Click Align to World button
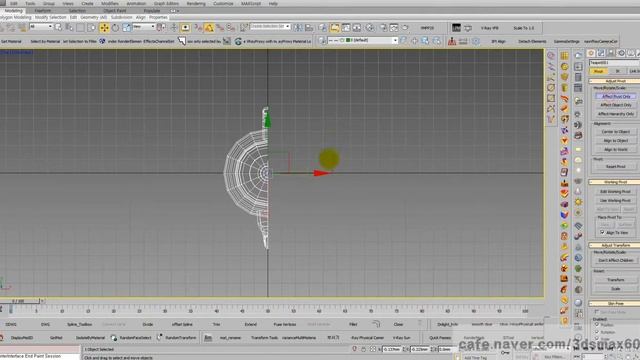 click(616, 149)
